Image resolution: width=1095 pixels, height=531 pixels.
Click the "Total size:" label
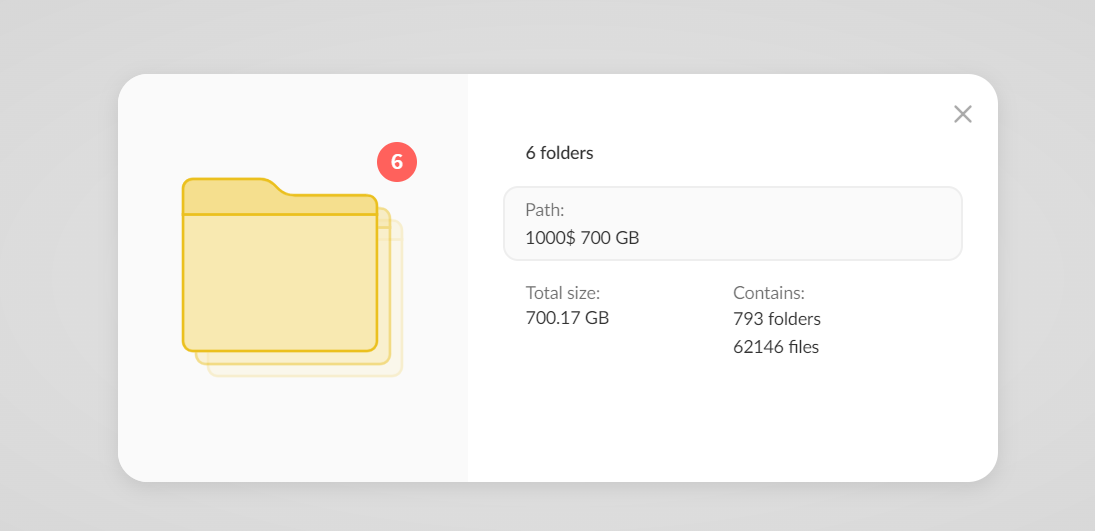(562, 293)
